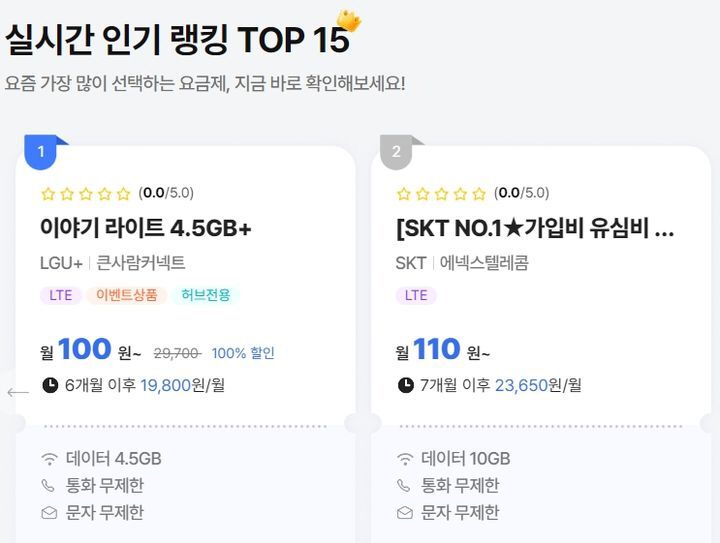The width and height of the screenshot is (720, 543).
Task: Click the phone icon beside first 통화 무제한
Action: [x=50, y=486]
